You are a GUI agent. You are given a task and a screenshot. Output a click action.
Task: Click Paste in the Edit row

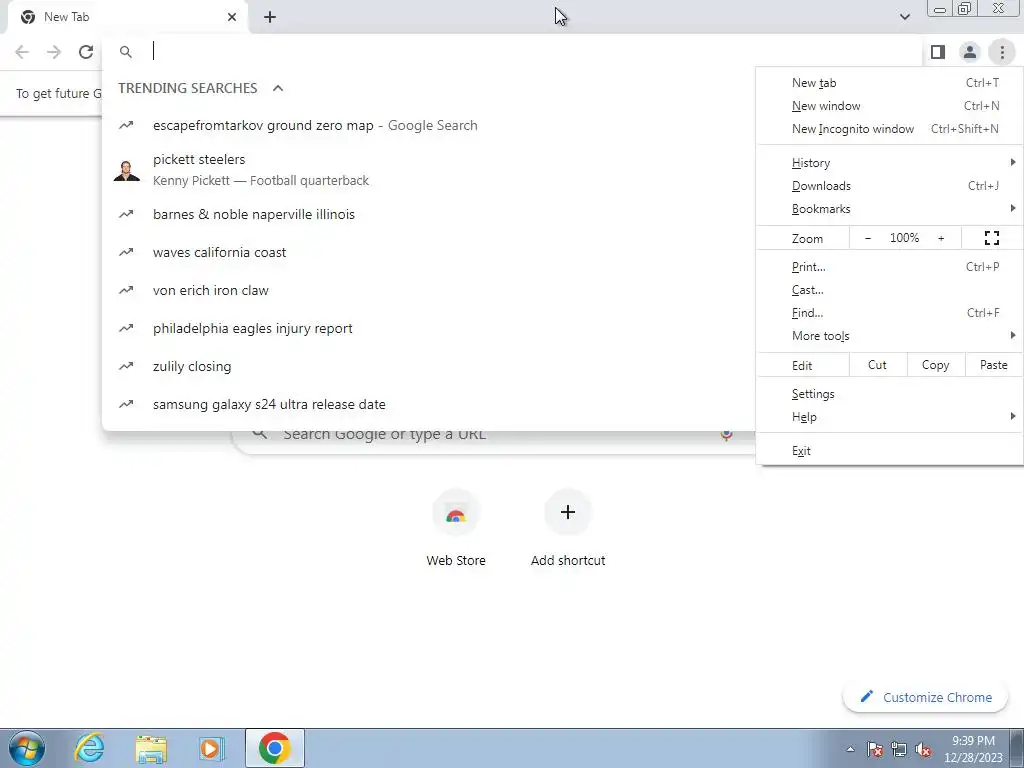click(993, 365)
